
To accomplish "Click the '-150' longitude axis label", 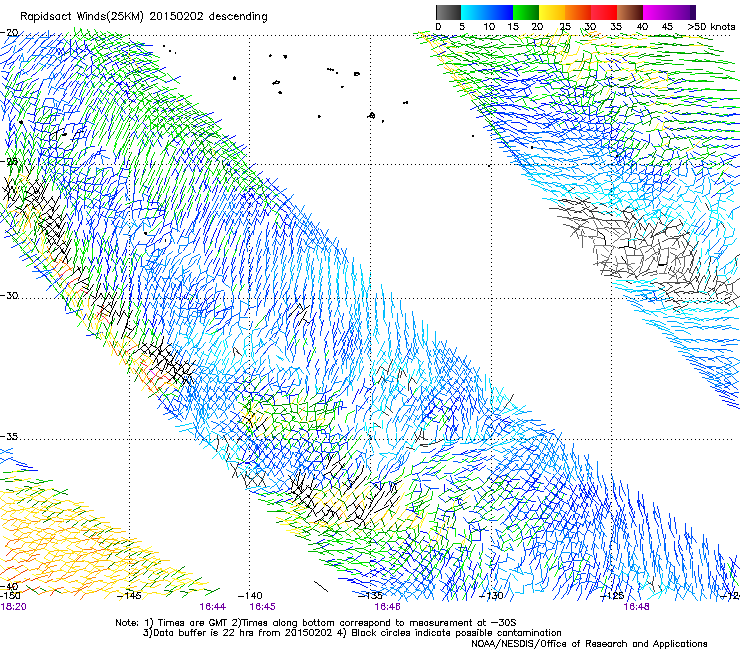I will pyautogui.click(x=10, y=596).
